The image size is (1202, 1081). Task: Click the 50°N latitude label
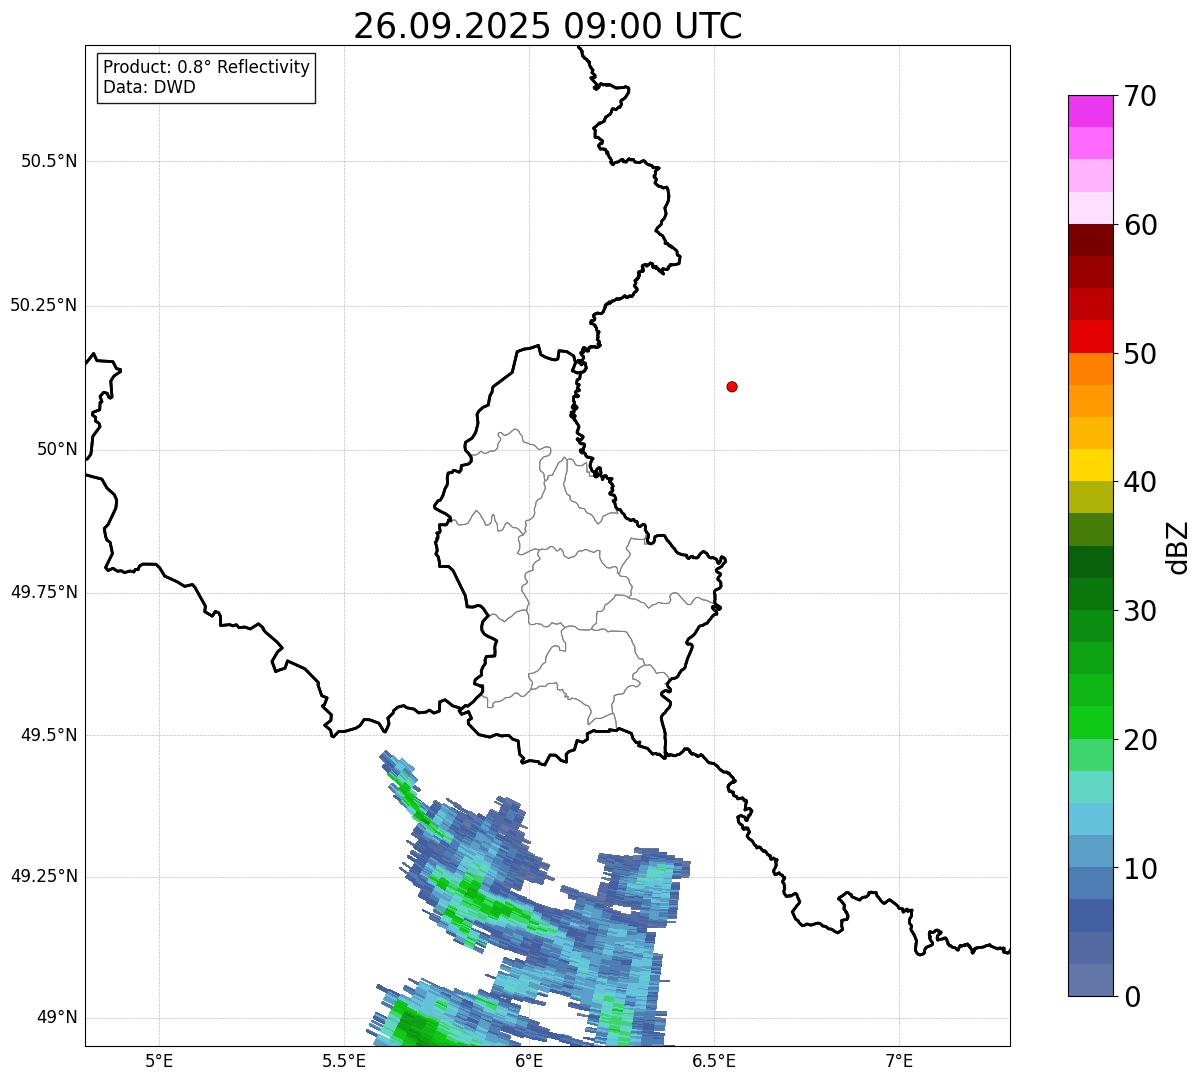(57, 449)
